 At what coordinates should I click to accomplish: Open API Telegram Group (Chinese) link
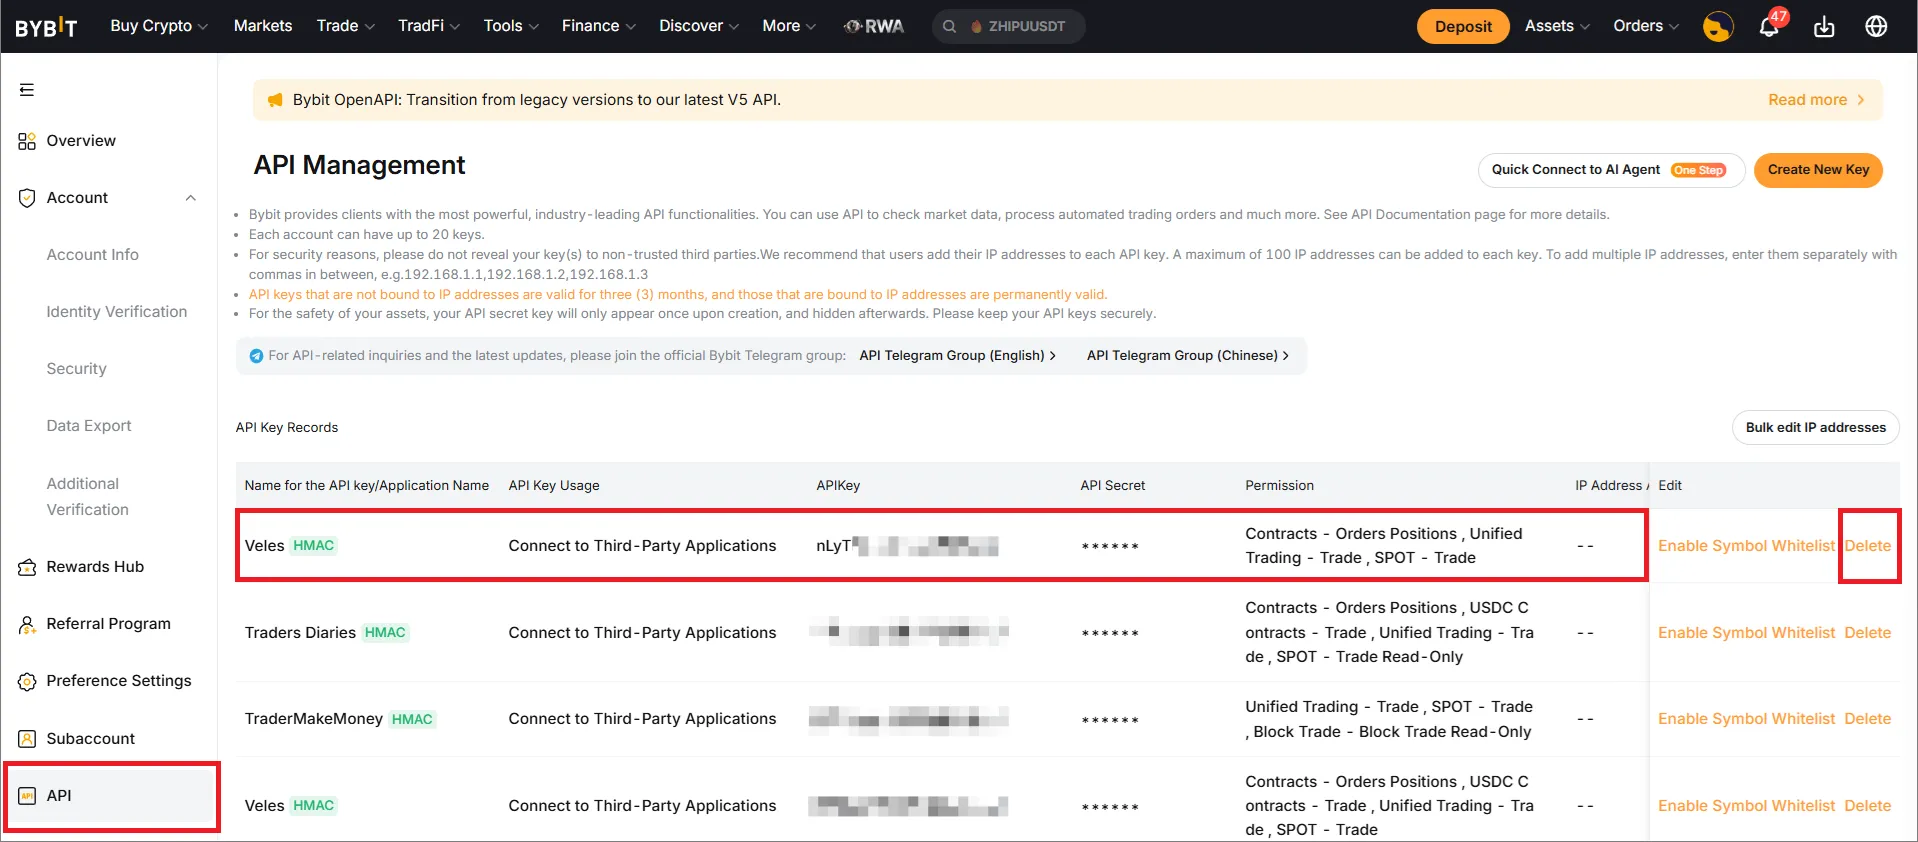click(1188, 356)
